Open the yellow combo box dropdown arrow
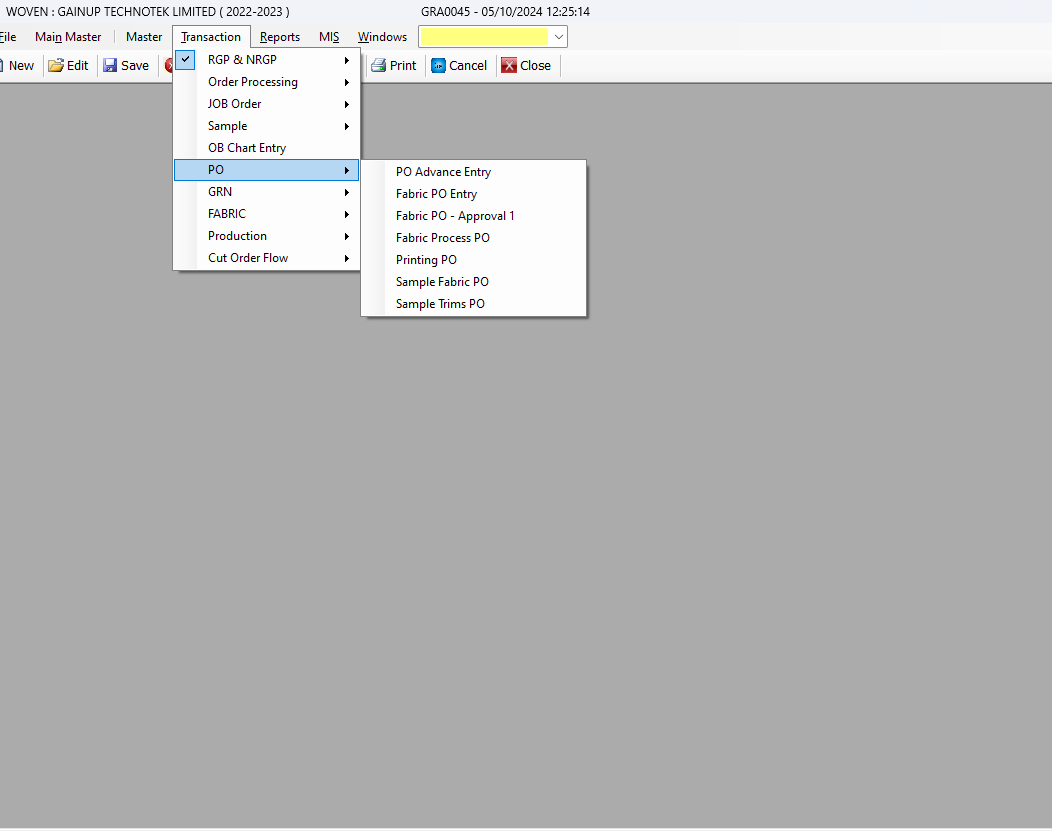The height and width of the screenshot is (831, 1052). [x=558, y=37]
